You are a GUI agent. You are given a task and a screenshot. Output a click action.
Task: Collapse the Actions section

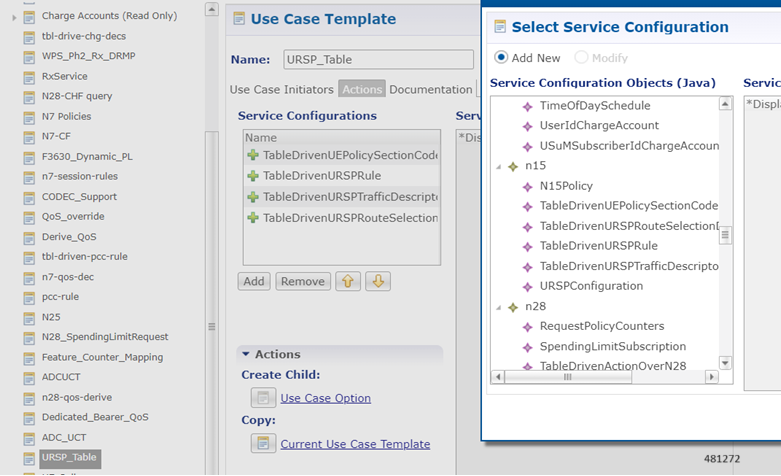(x=244, y=354)
